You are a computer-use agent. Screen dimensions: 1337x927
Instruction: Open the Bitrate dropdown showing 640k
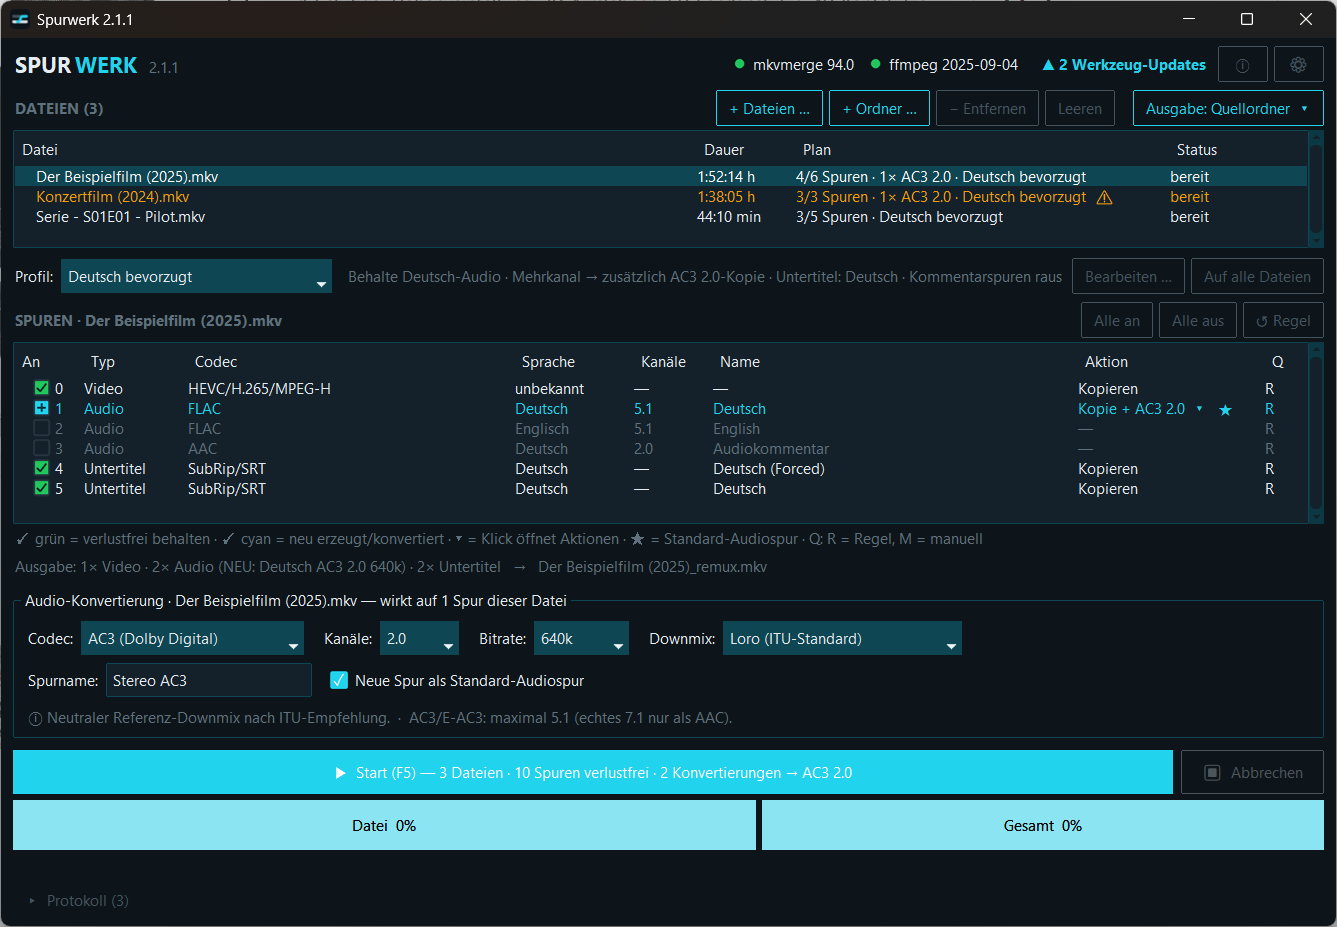pos(581,638)
